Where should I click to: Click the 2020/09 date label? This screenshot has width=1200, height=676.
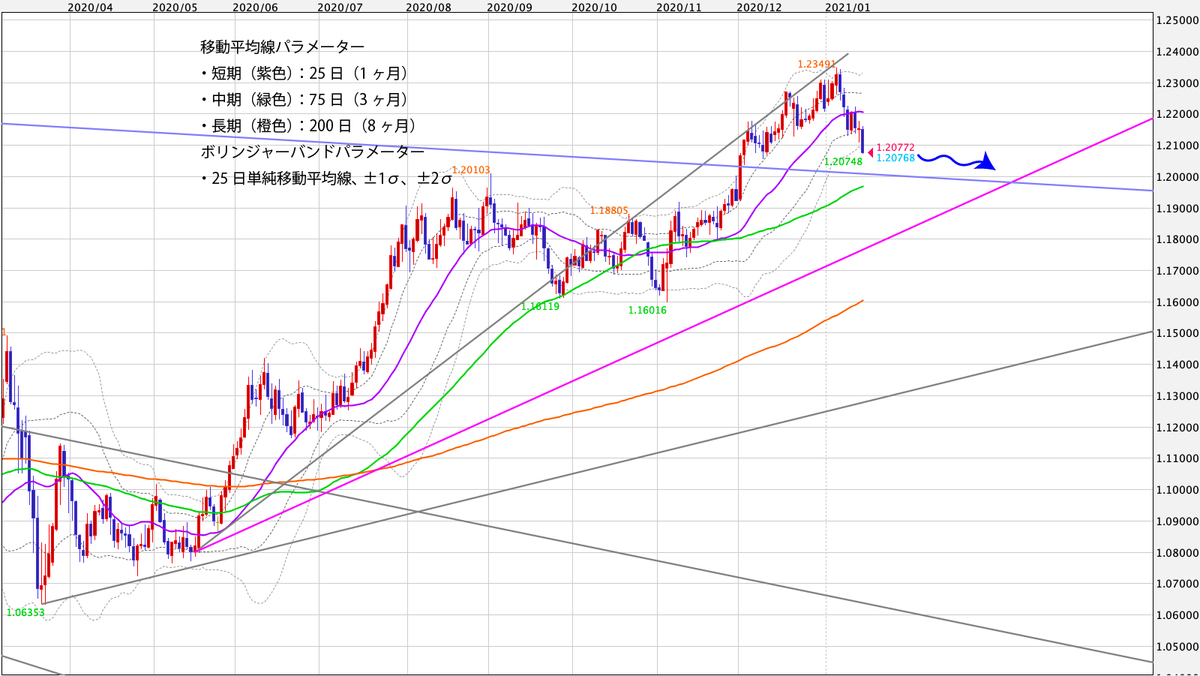pos(508,6)
